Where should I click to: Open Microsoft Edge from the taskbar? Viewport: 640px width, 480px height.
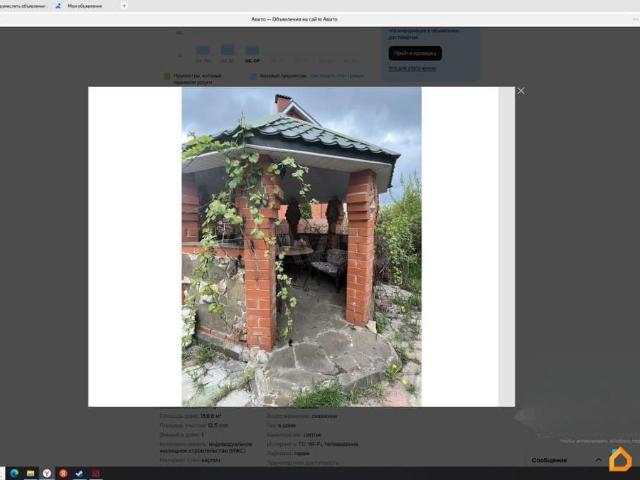pos(14,473)
